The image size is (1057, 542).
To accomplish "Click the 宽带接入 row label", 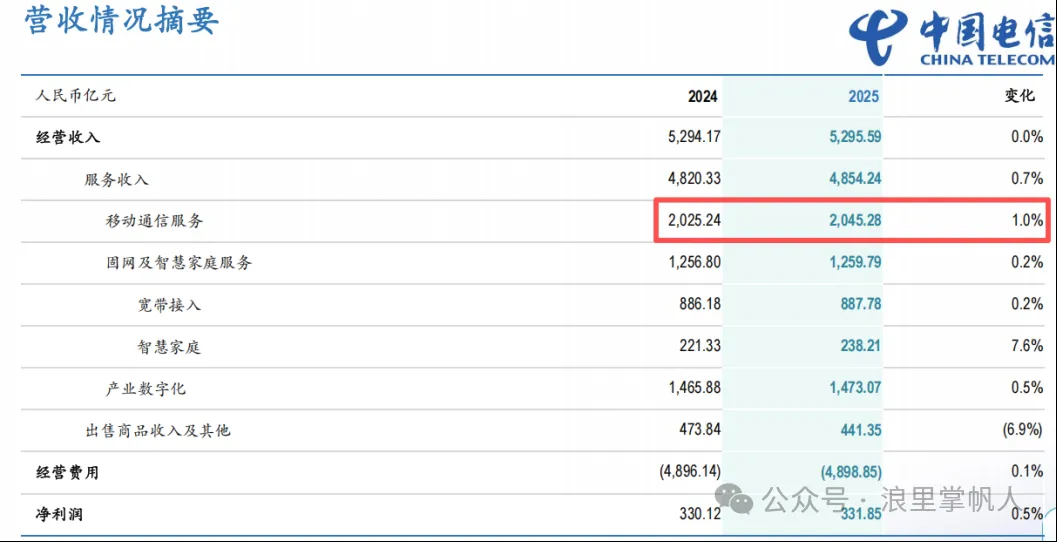I will tap(169, 305).
